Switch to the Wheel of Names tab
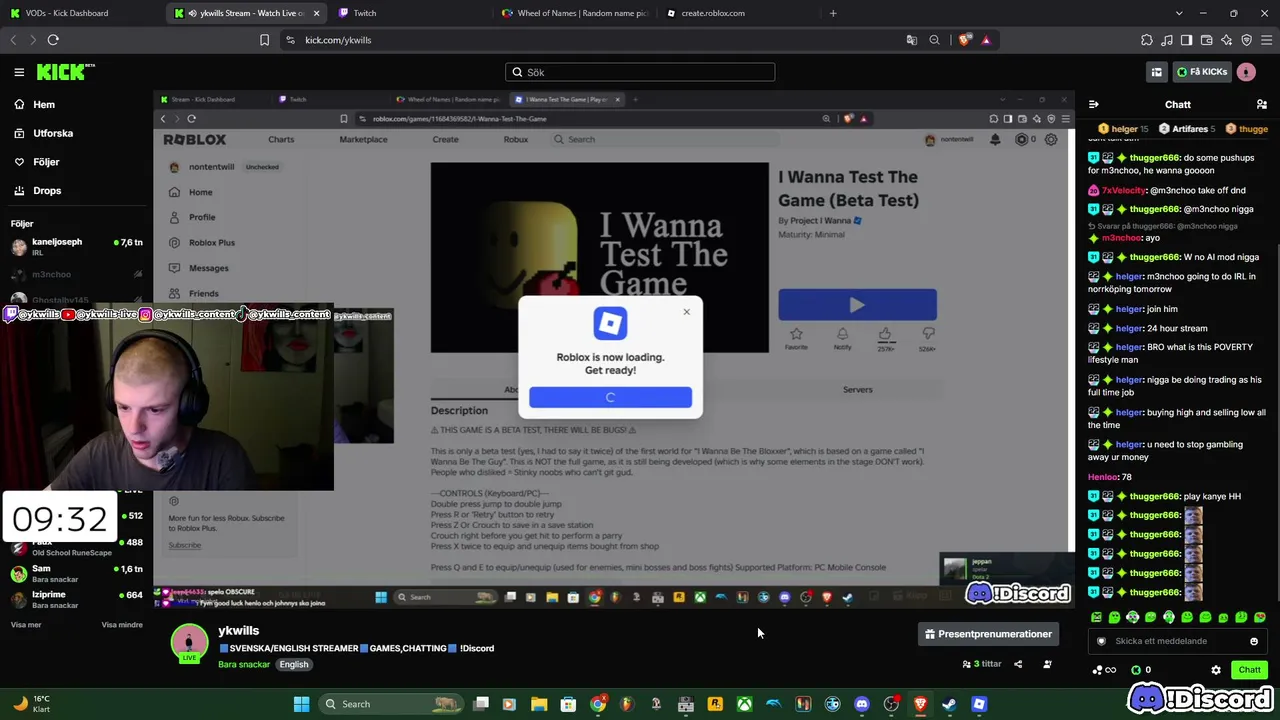1280x720 pixels. [574, 13]
